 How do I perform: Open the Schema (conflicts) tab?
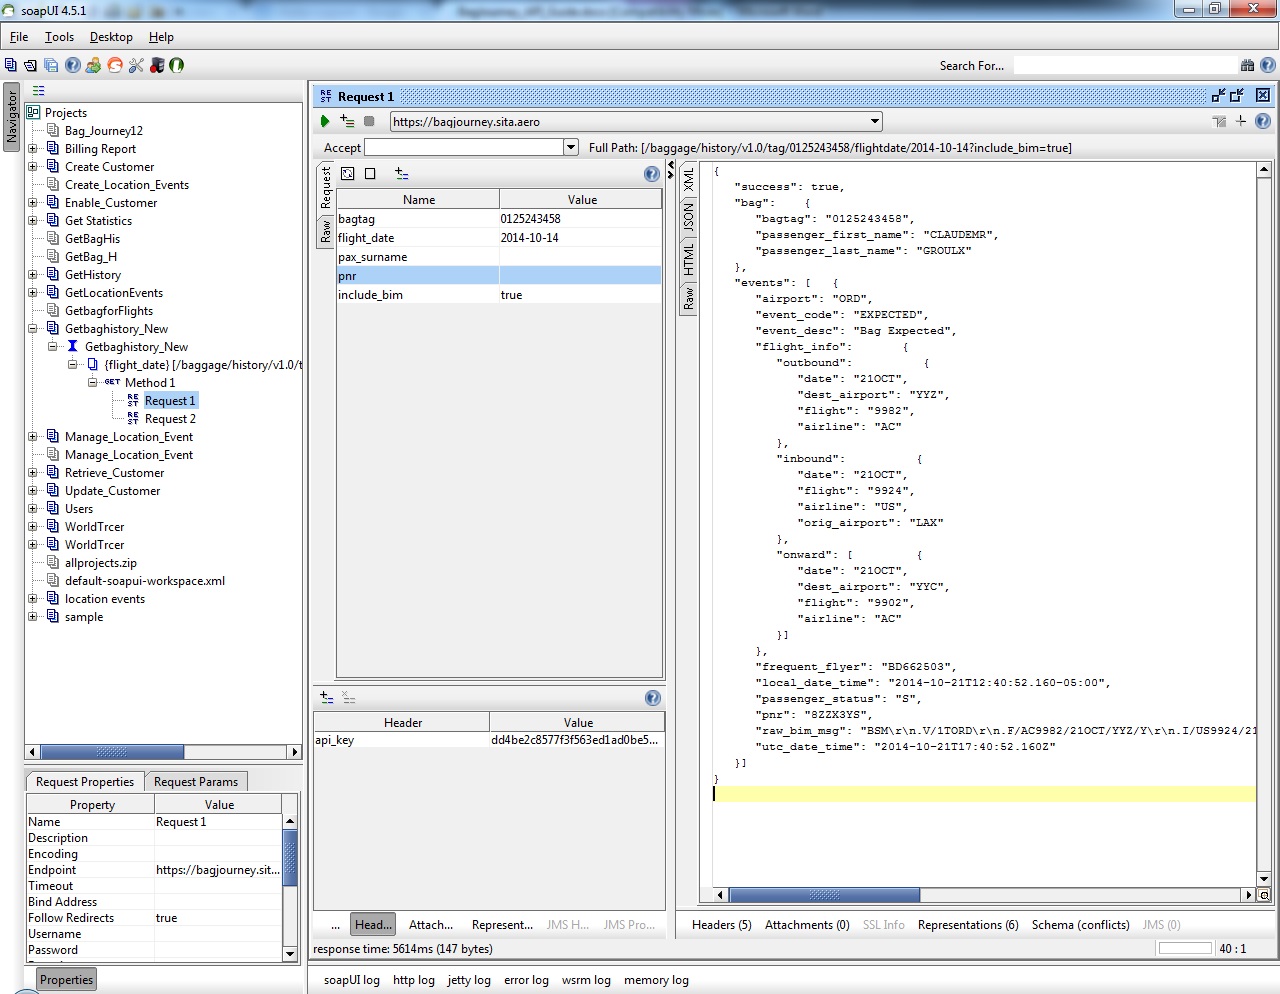pos(1080,925)
